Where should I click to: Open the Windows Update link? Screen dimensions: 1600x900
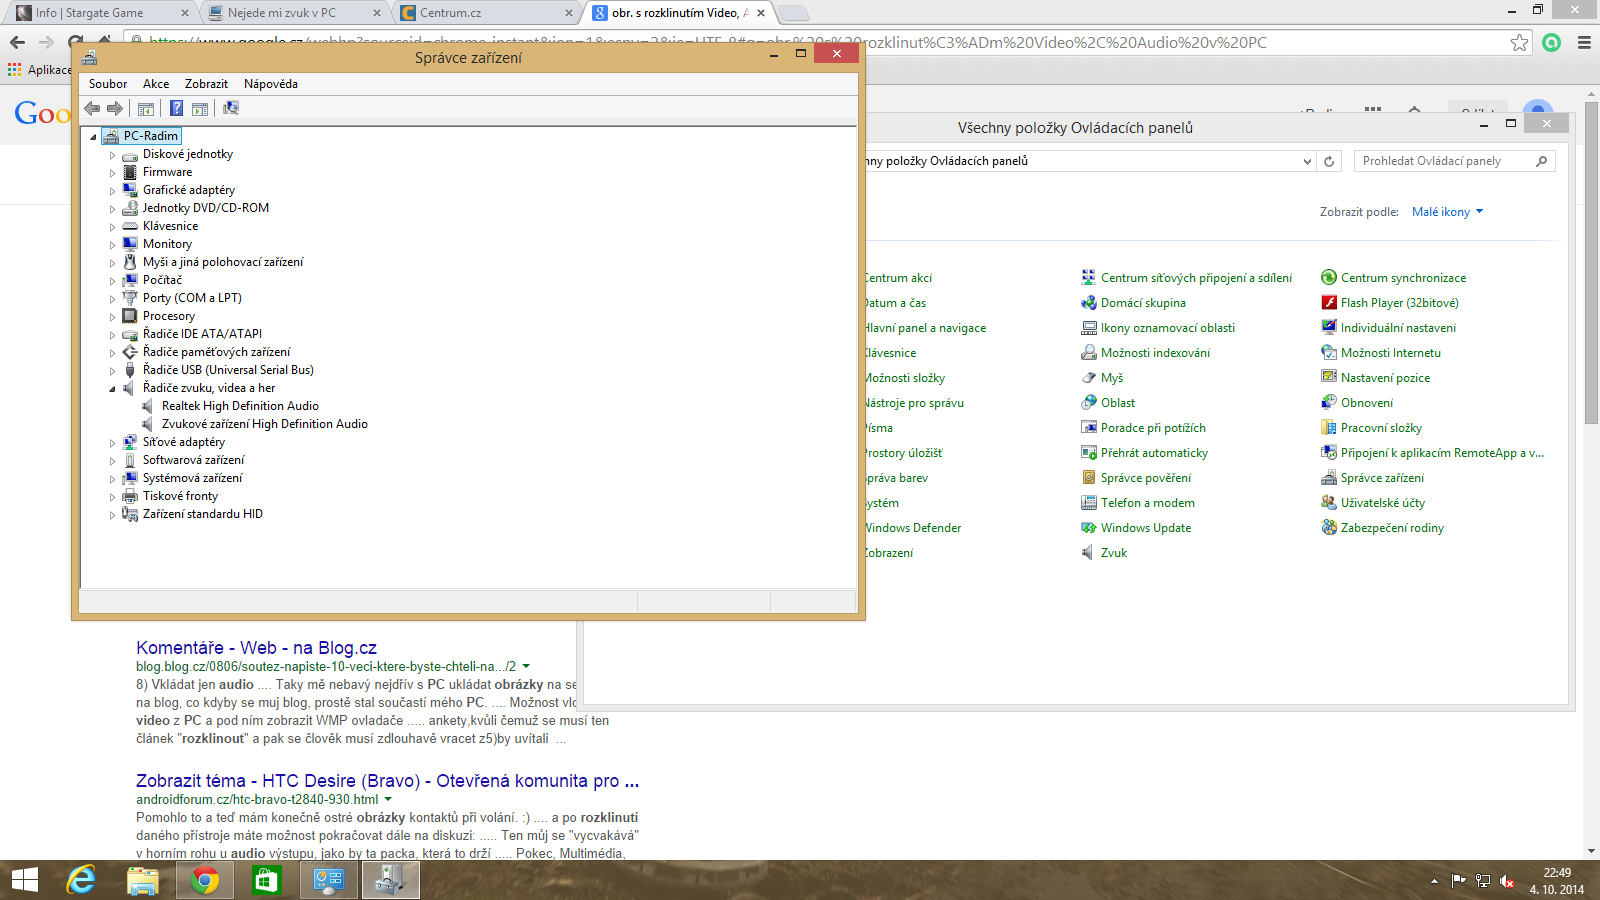tap(1145, 528)
